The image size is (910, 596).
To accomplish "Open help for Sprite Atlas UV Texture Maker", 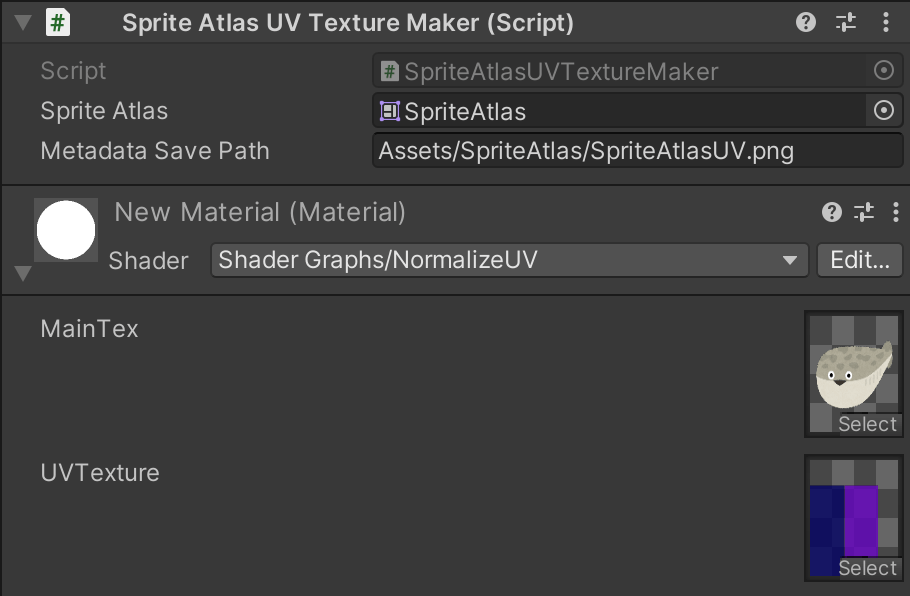I will [806, 22].
